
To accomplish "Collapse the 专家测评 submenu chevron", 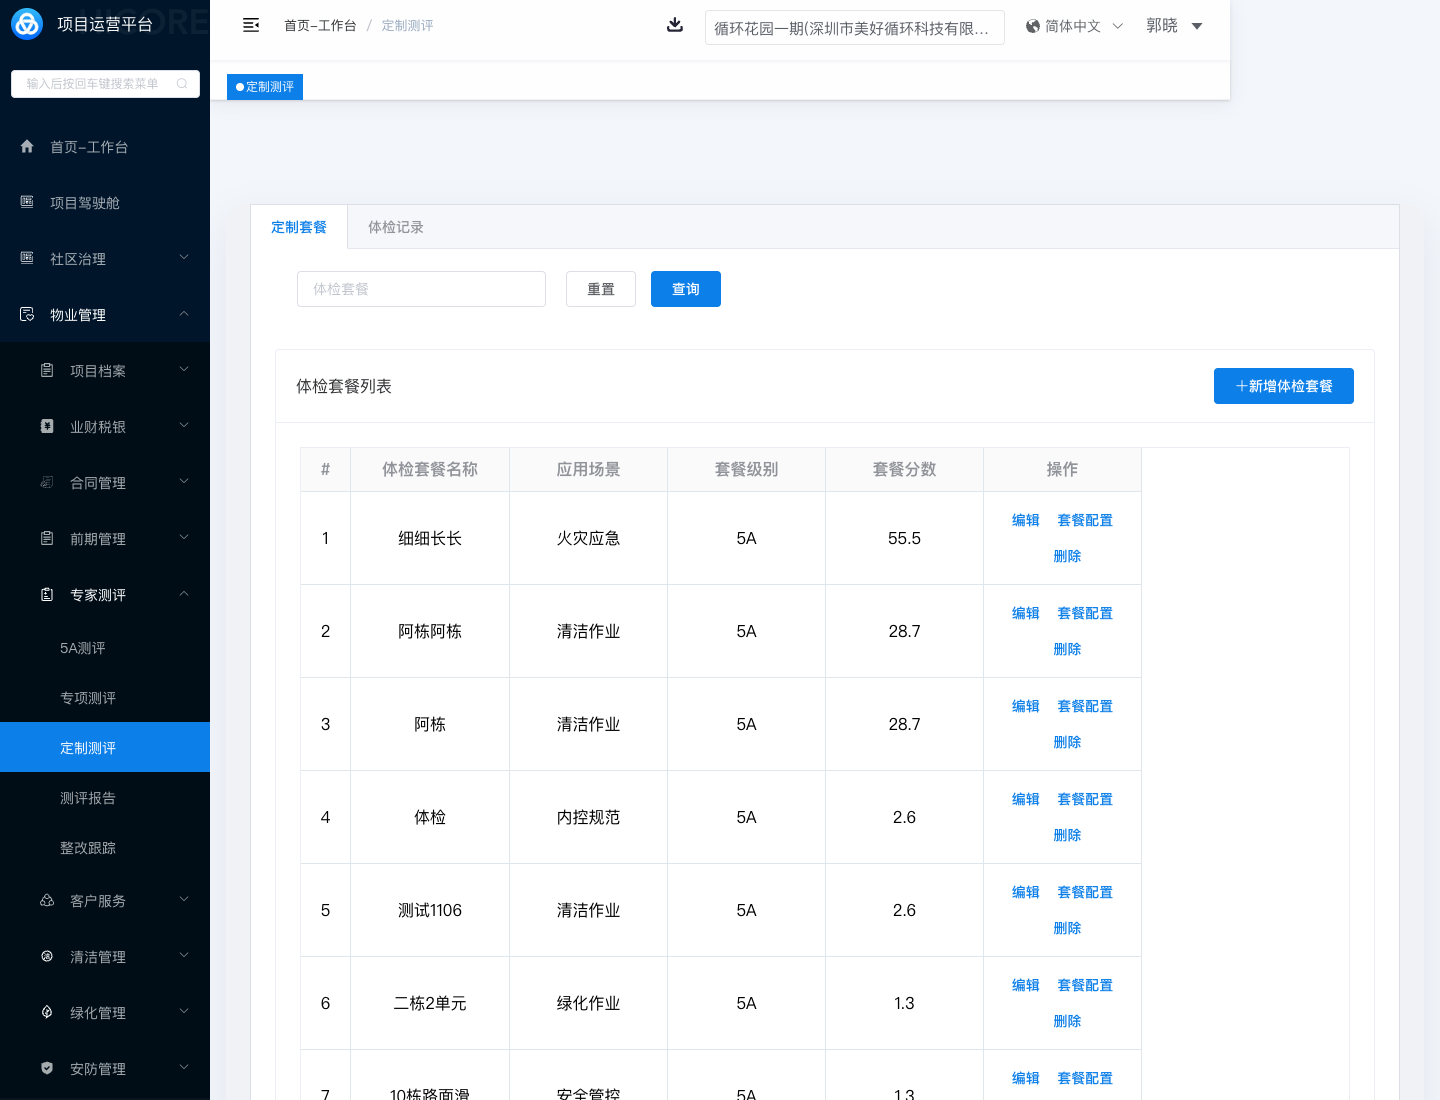I will (x=184, y=594).
